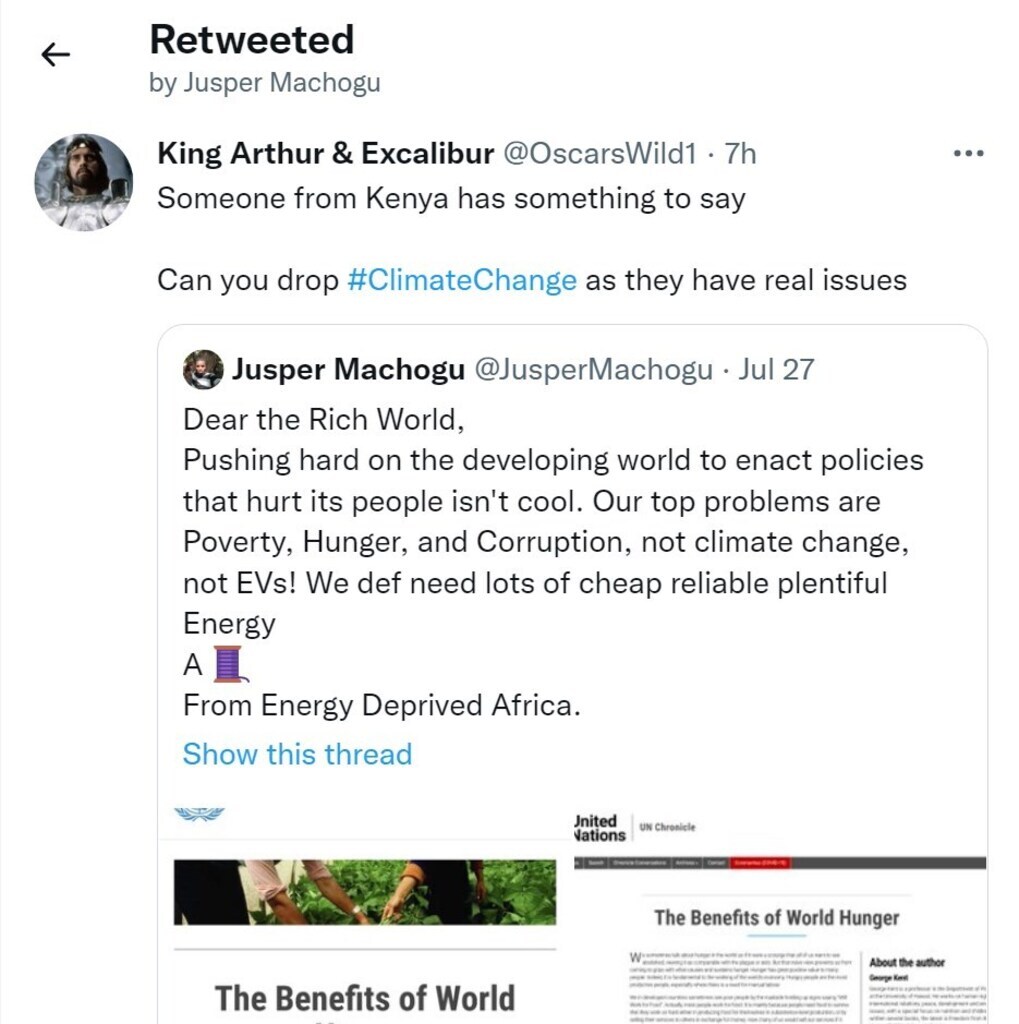Click "Someone from Kenya has something to say" text
The image size is (1019, 1024).
451,198
